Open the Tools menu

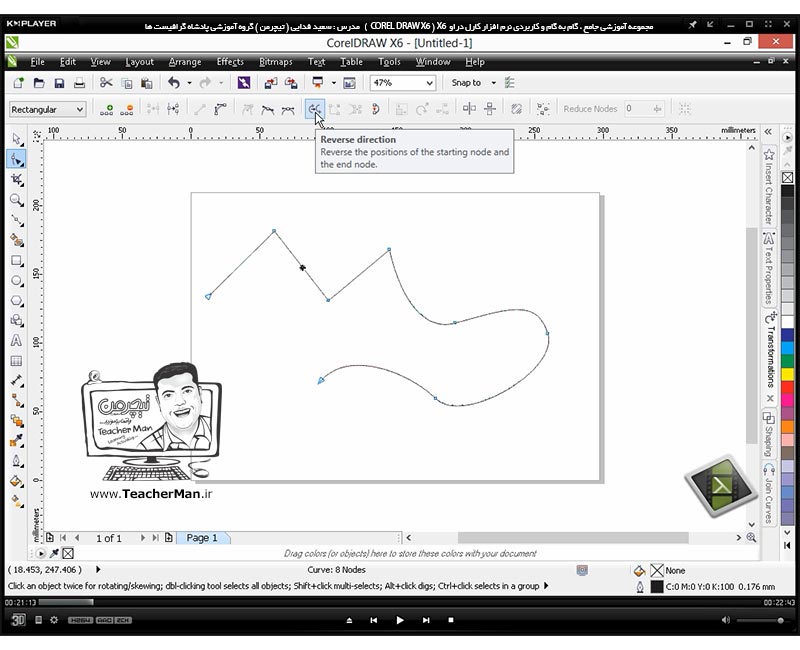389,62
